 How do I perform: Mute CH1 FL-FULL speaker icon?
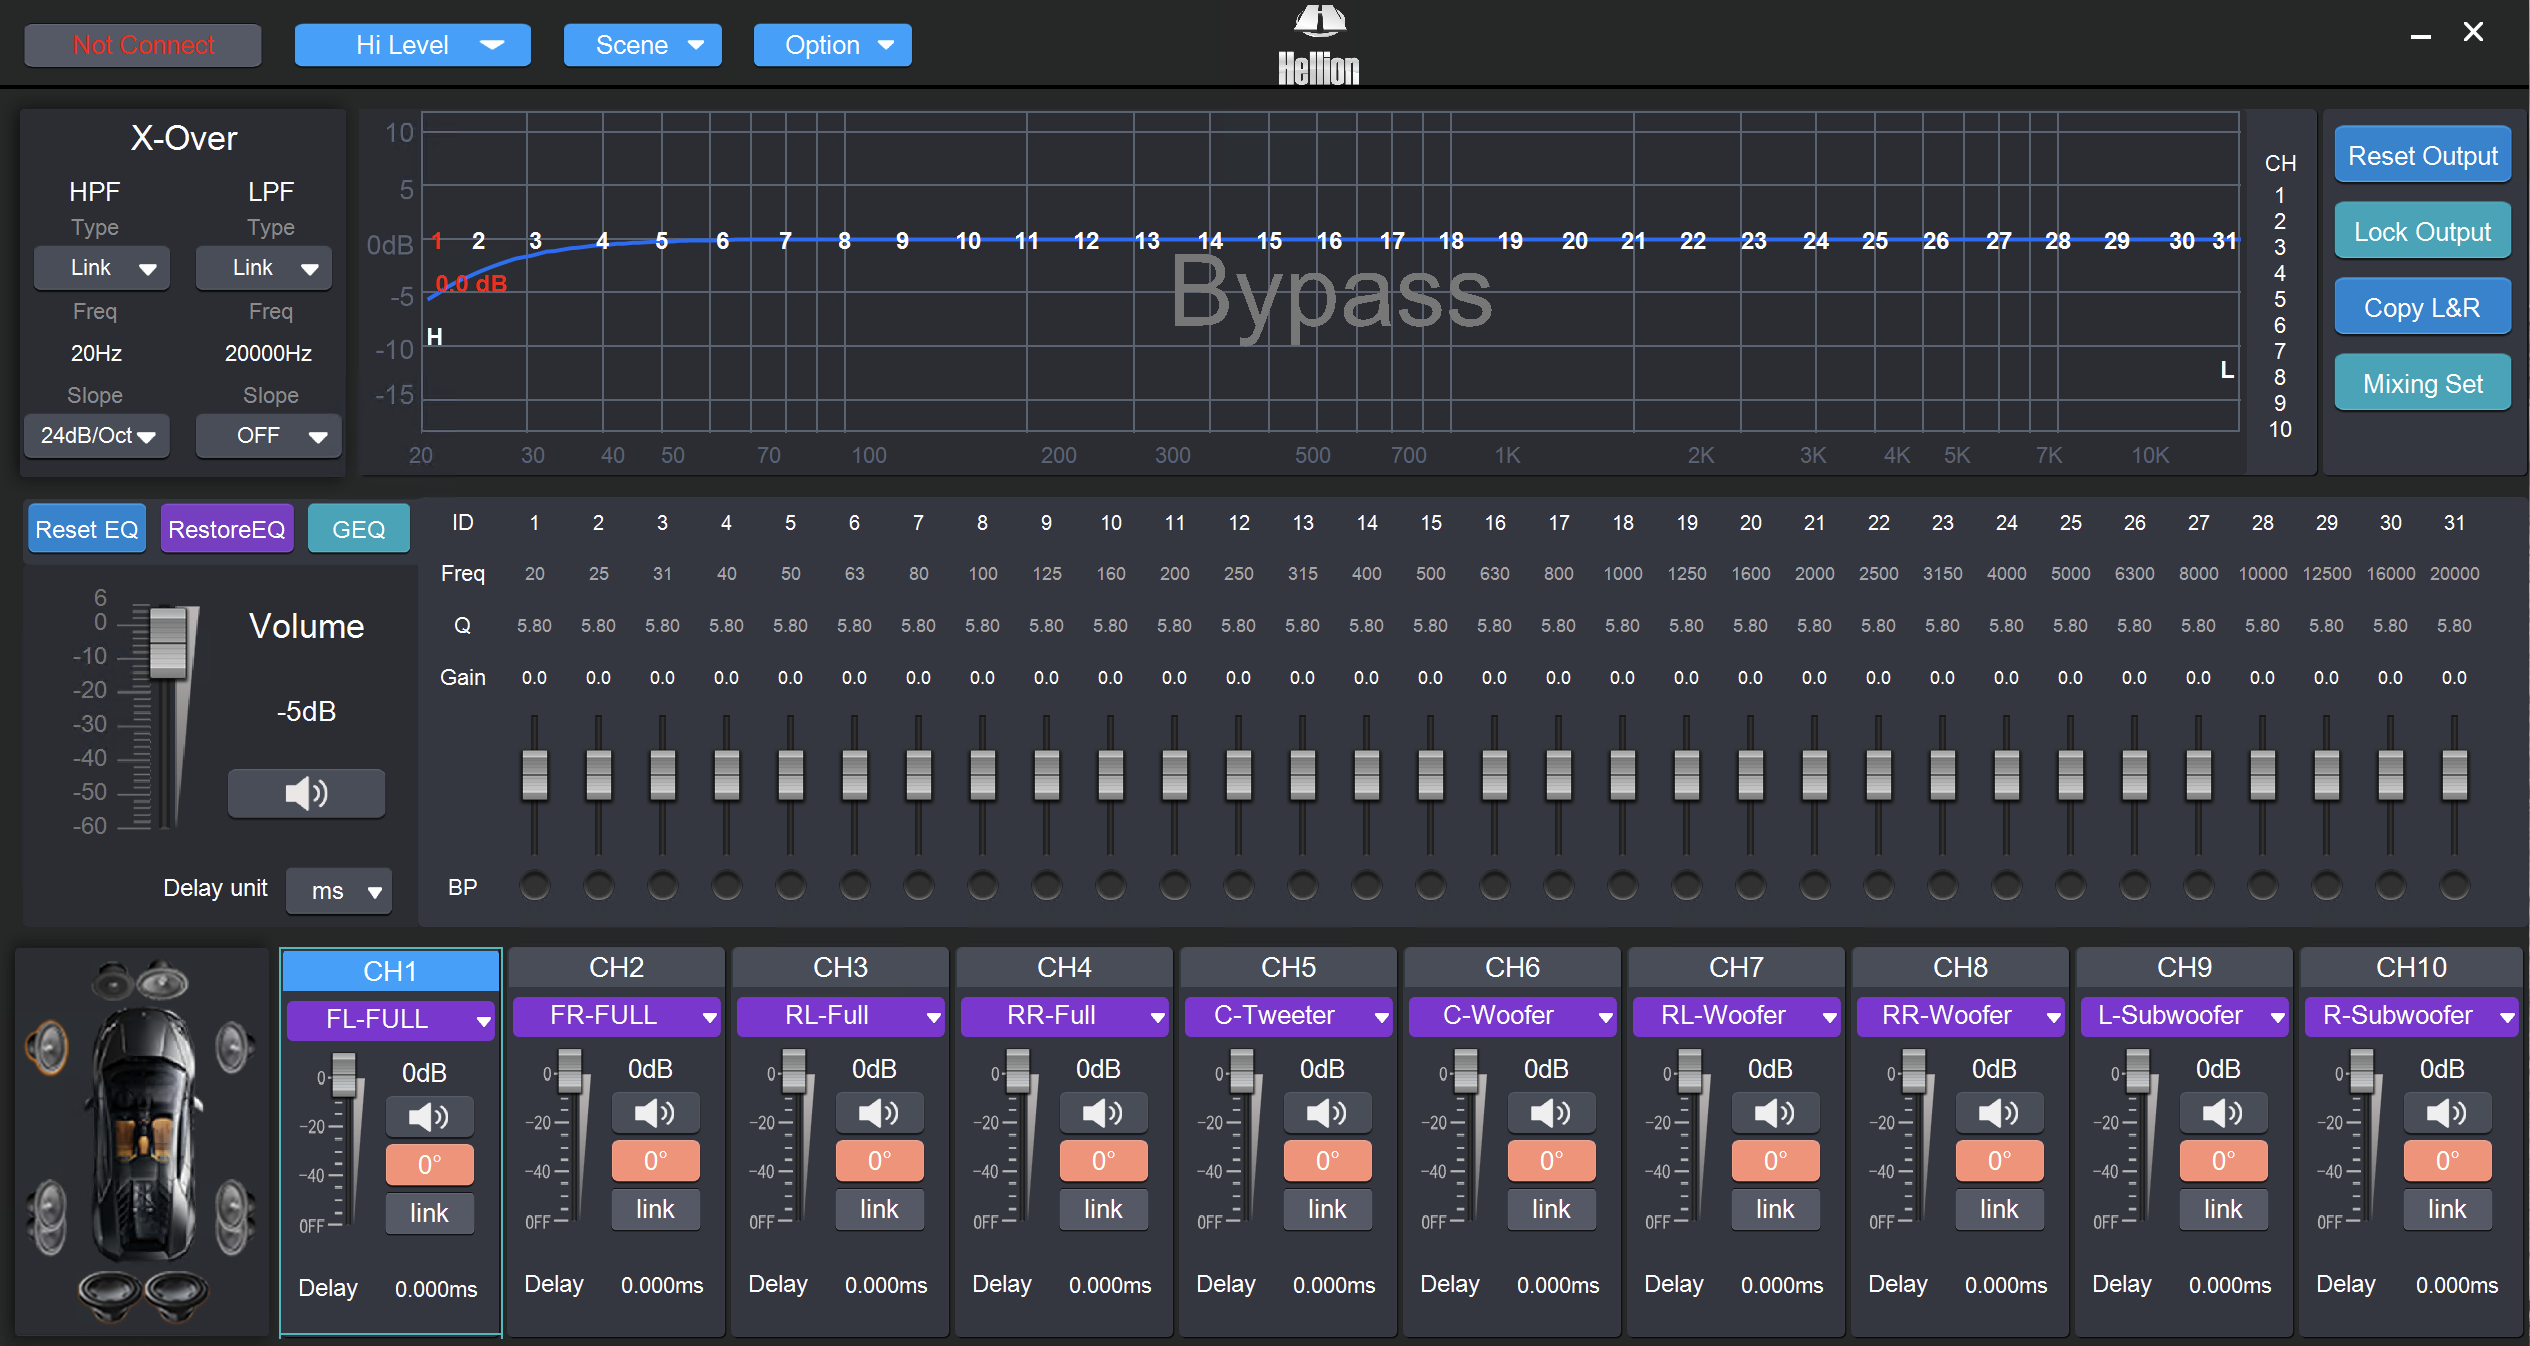429,1116
